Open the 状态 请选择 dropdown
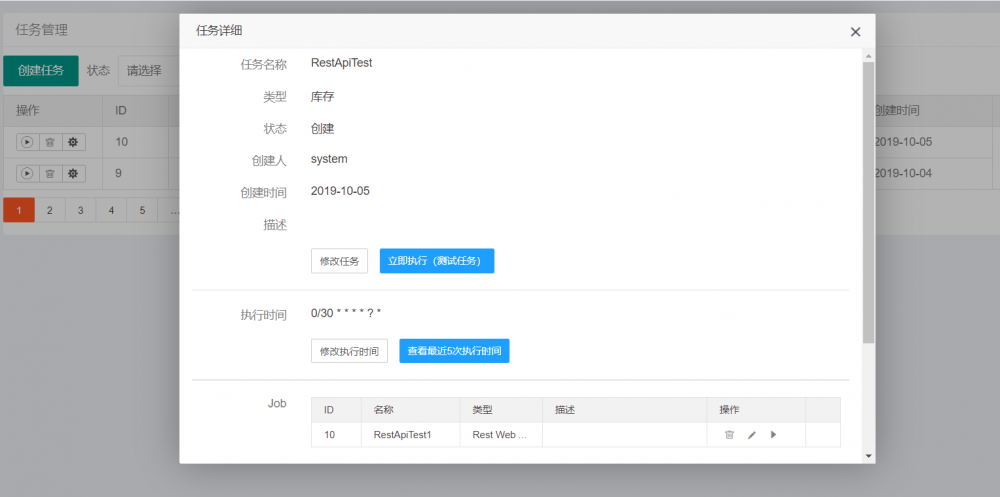1000x497 pixels. coord(148,70)
